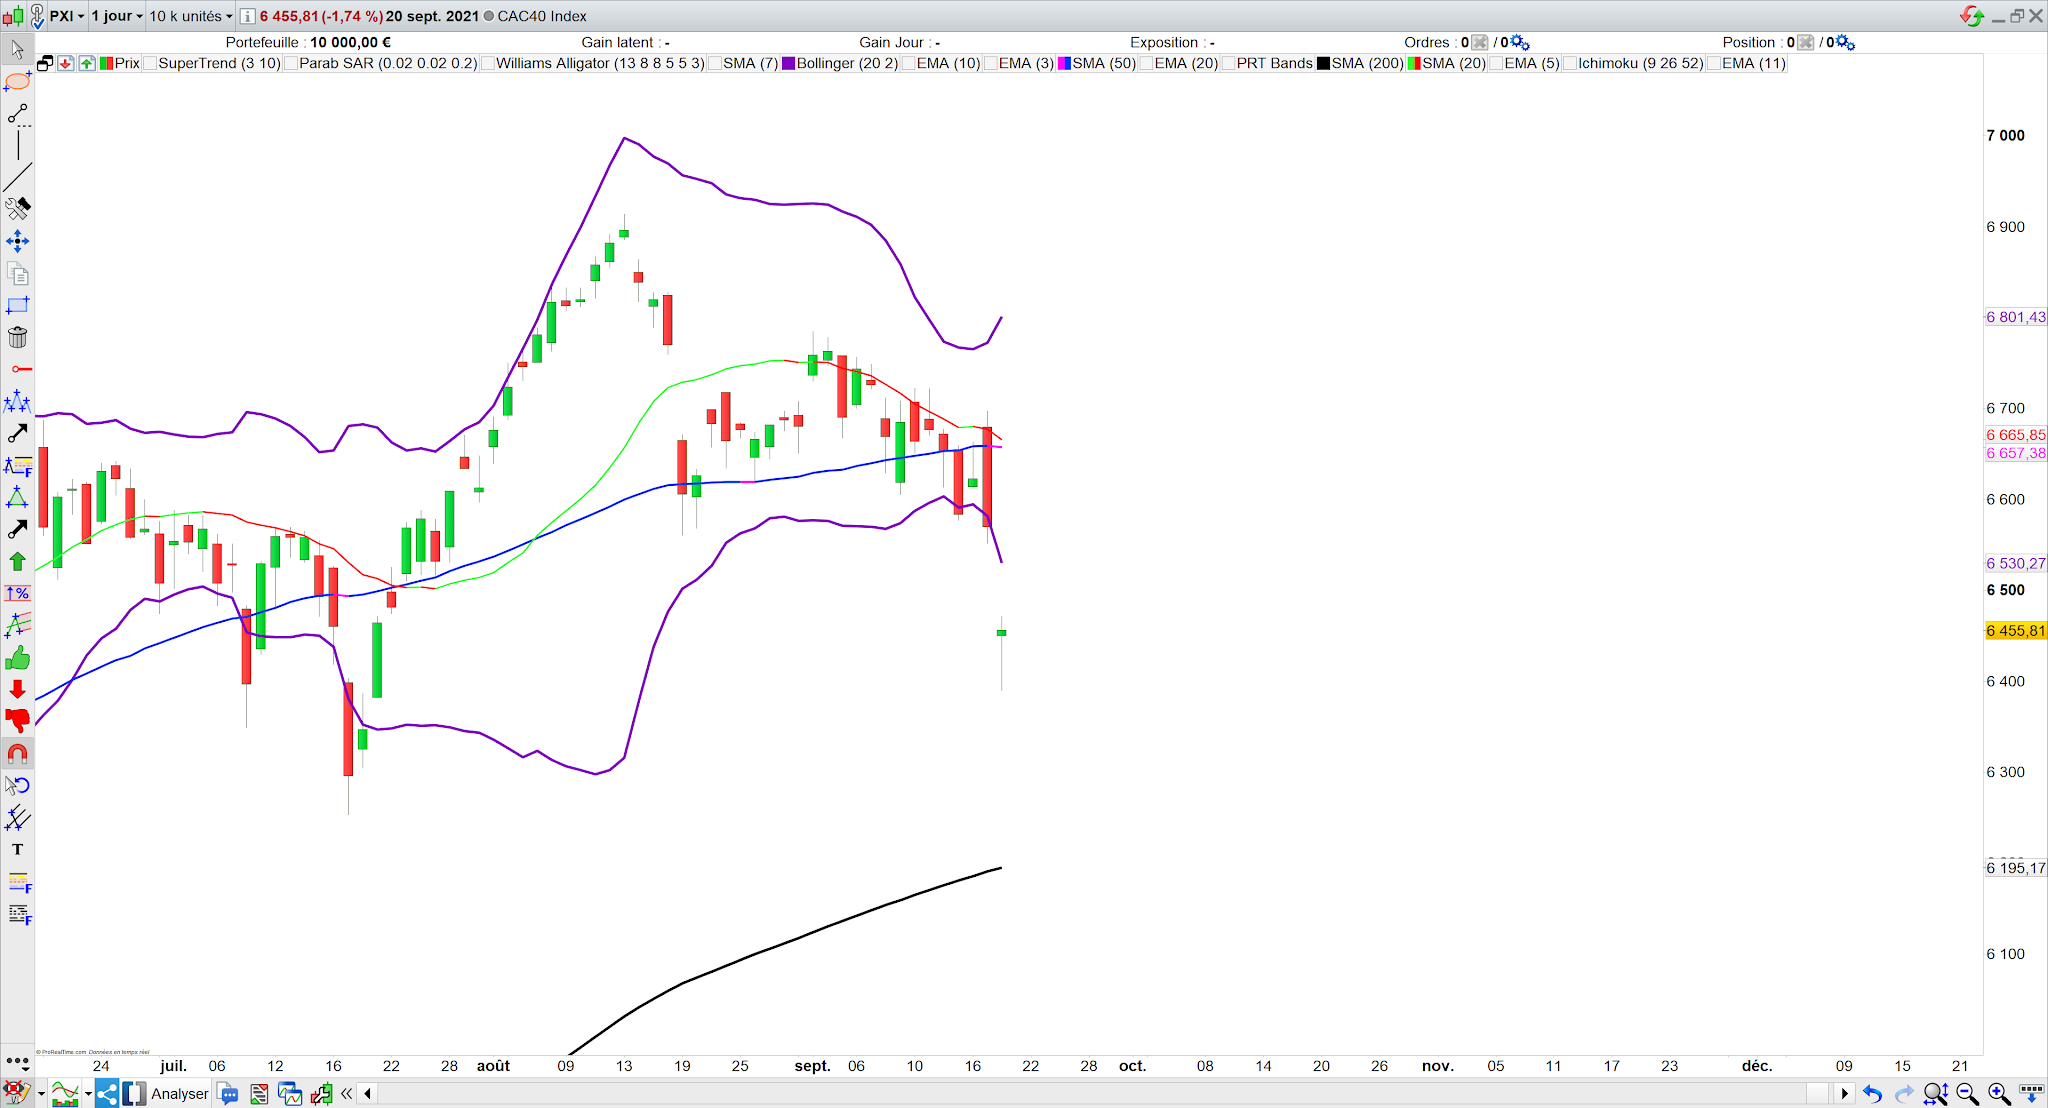2048x1108 pixels.
Task: Click the blue share button
Action: coord(107,1093)
